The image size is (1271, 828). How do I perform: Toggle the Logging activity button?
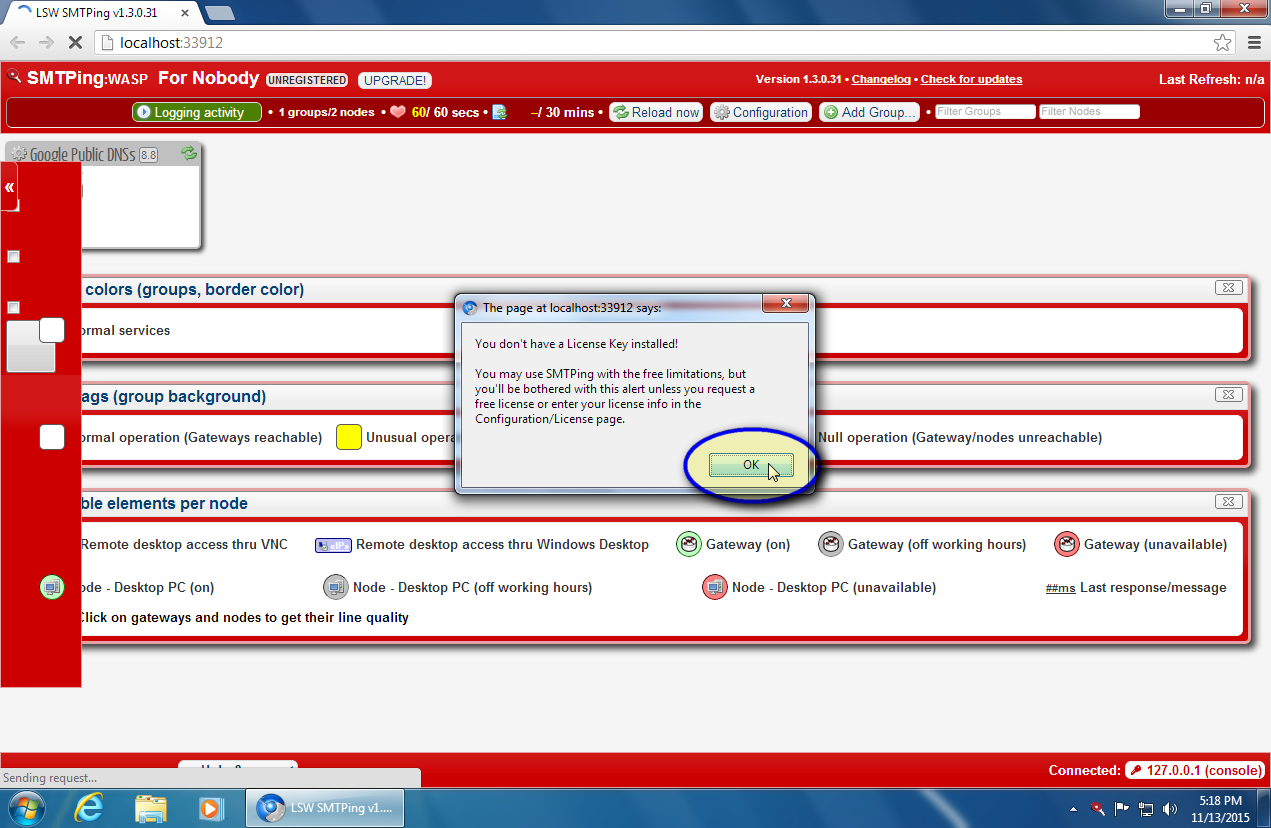(197, 112)
